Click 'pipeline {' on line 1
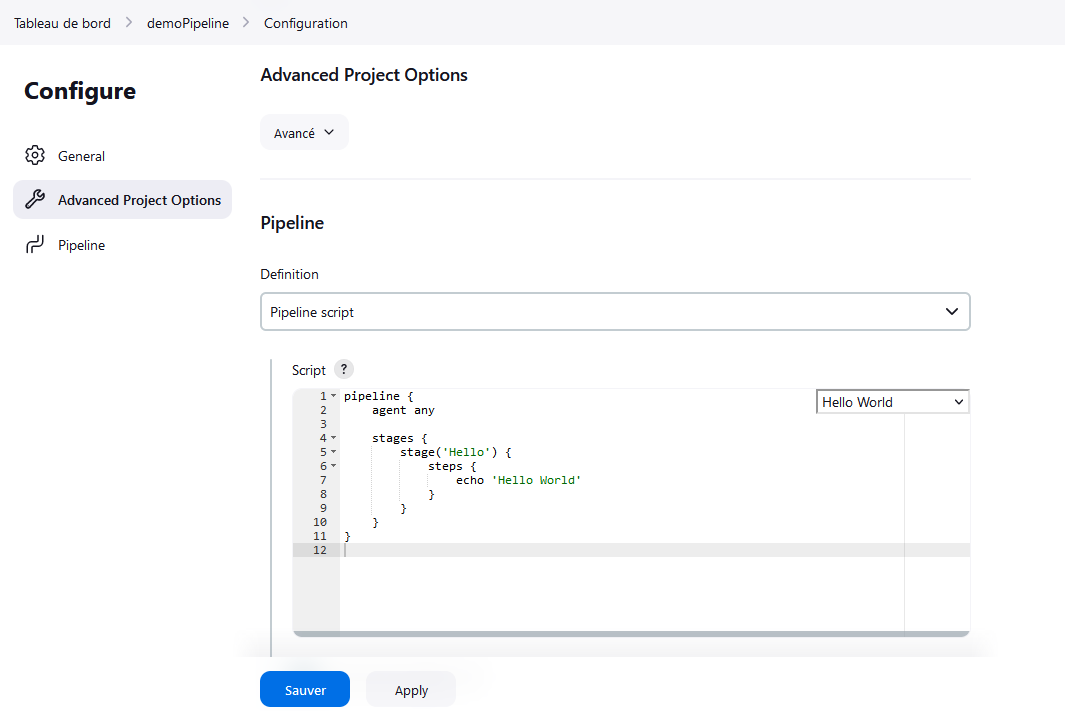 click(x=378, y=396)
